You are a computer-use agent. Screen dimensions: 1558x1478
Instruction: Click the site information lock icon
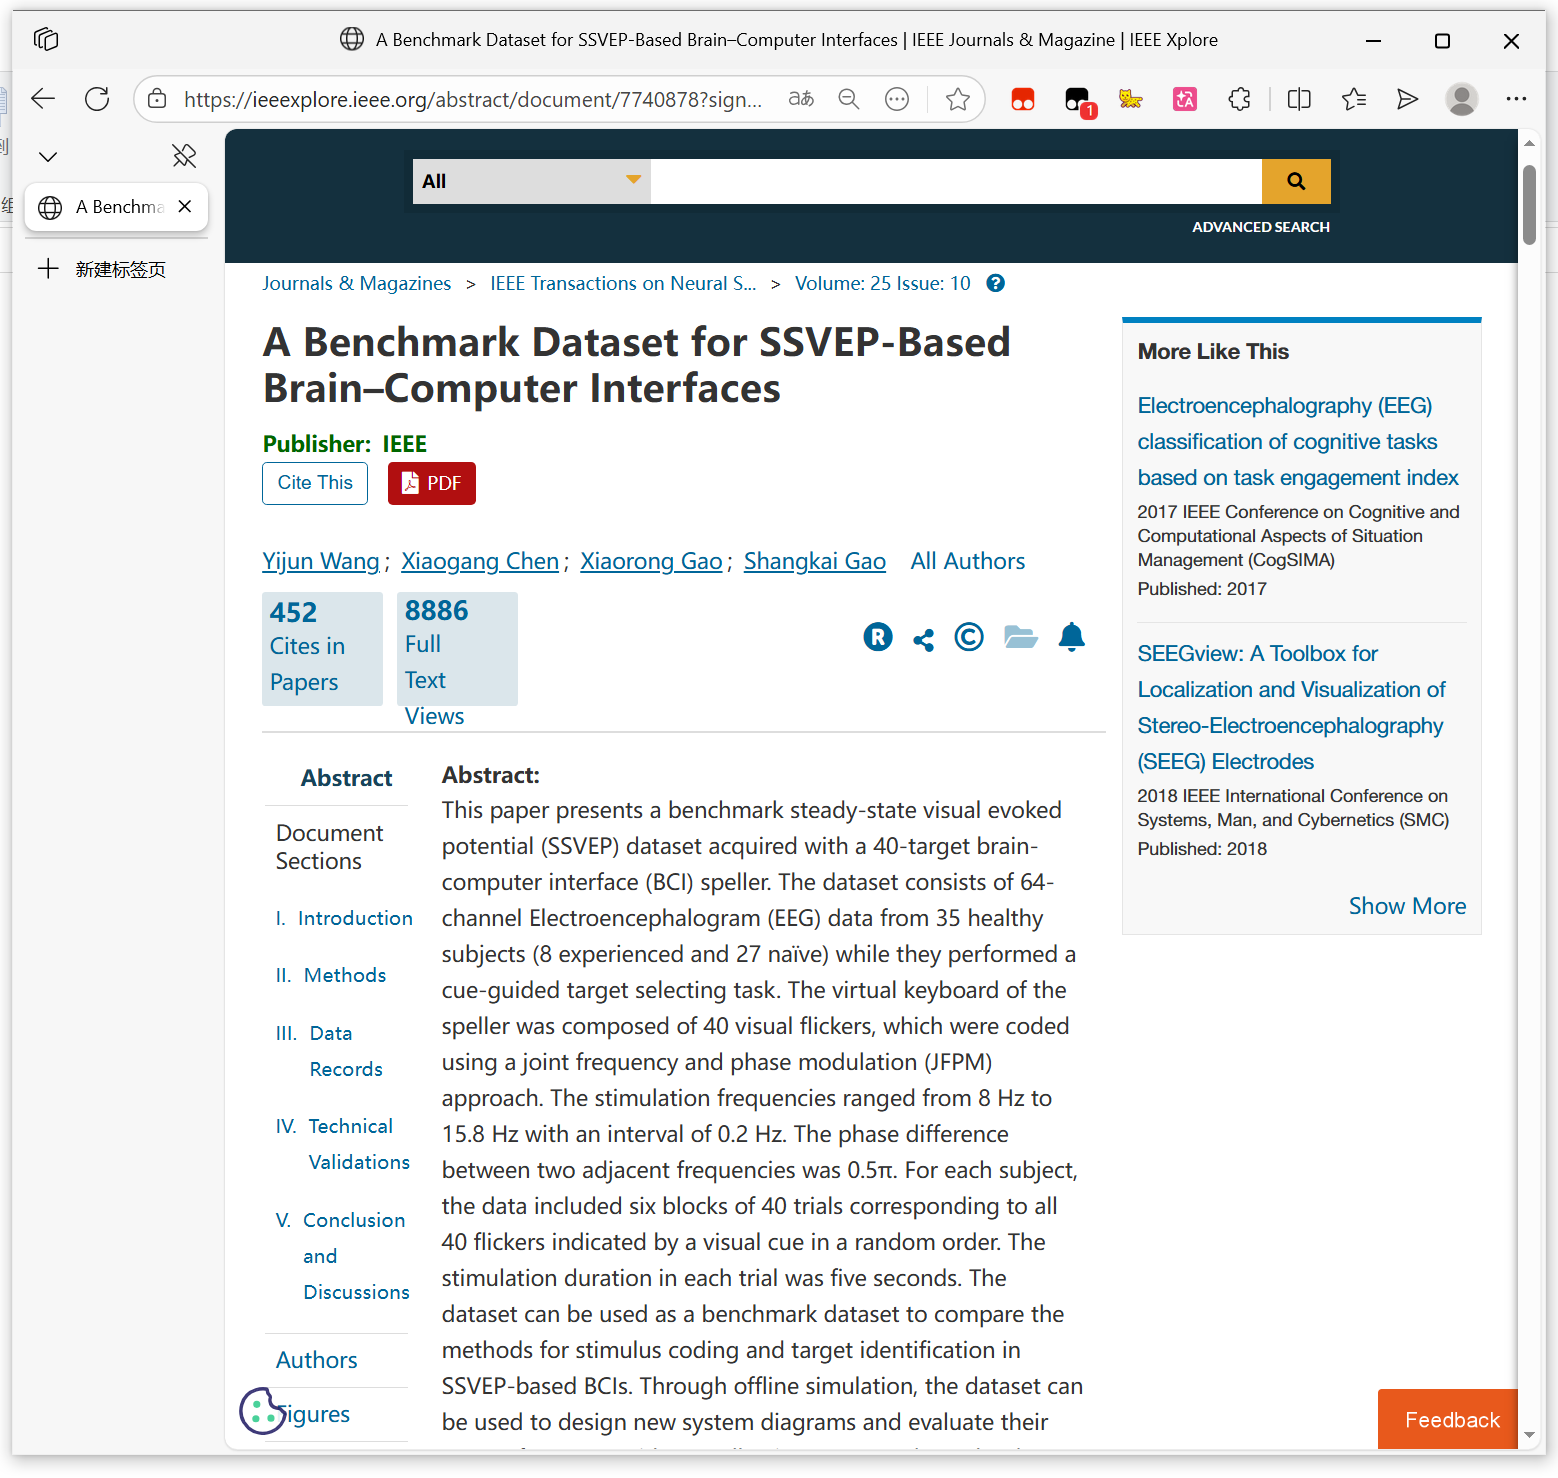(x=157, y=99)
